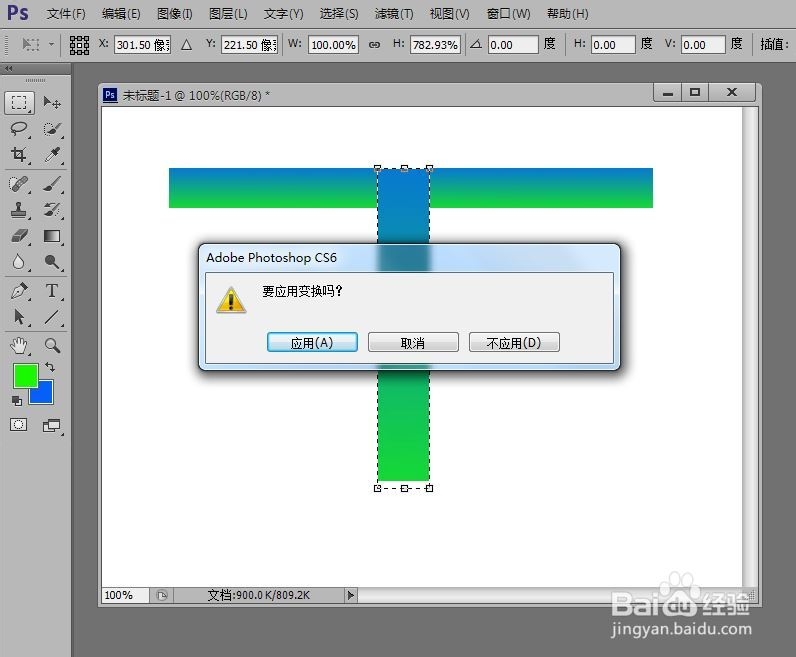Open the 编辑(E) menu

click(121, 14)
